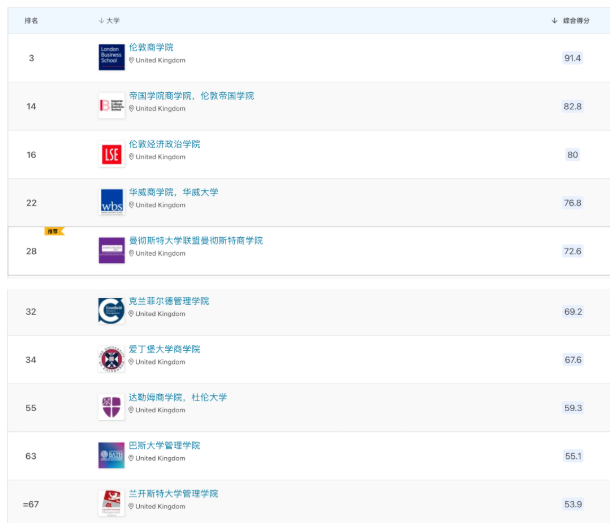Click the score 53.9

pos(573,504)
